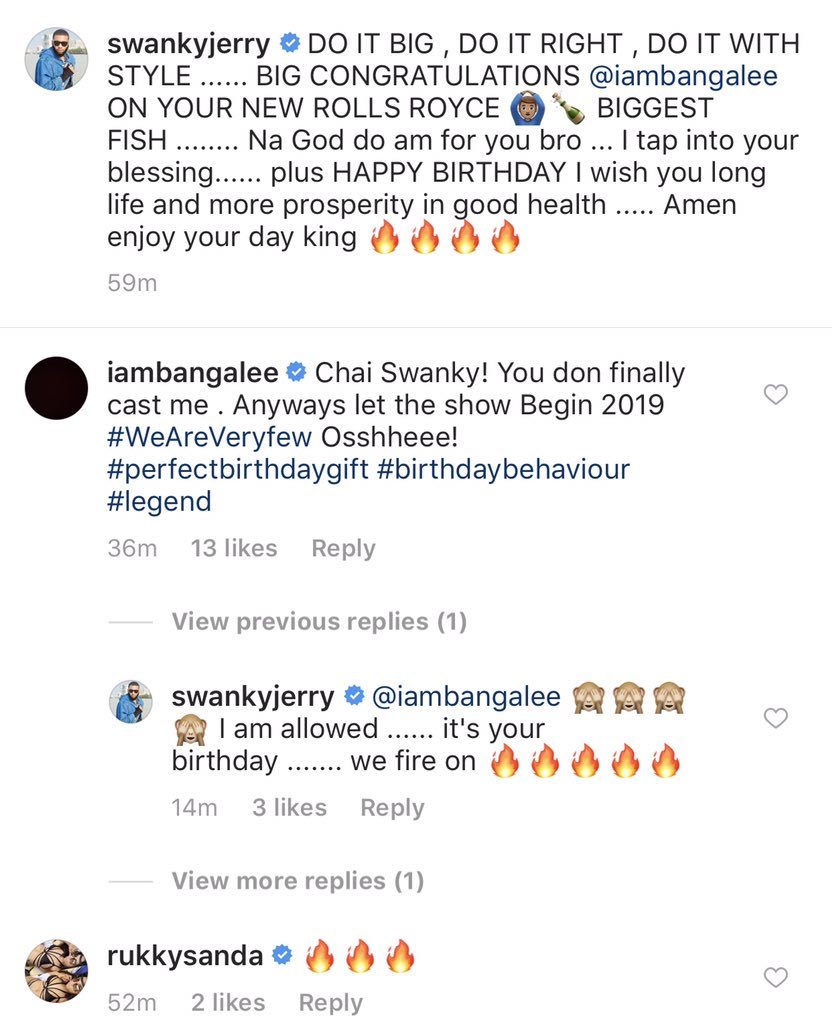Open rukkysanda's profile avatar
Screen dimensions: 832x1024
(x=54, y=970)
